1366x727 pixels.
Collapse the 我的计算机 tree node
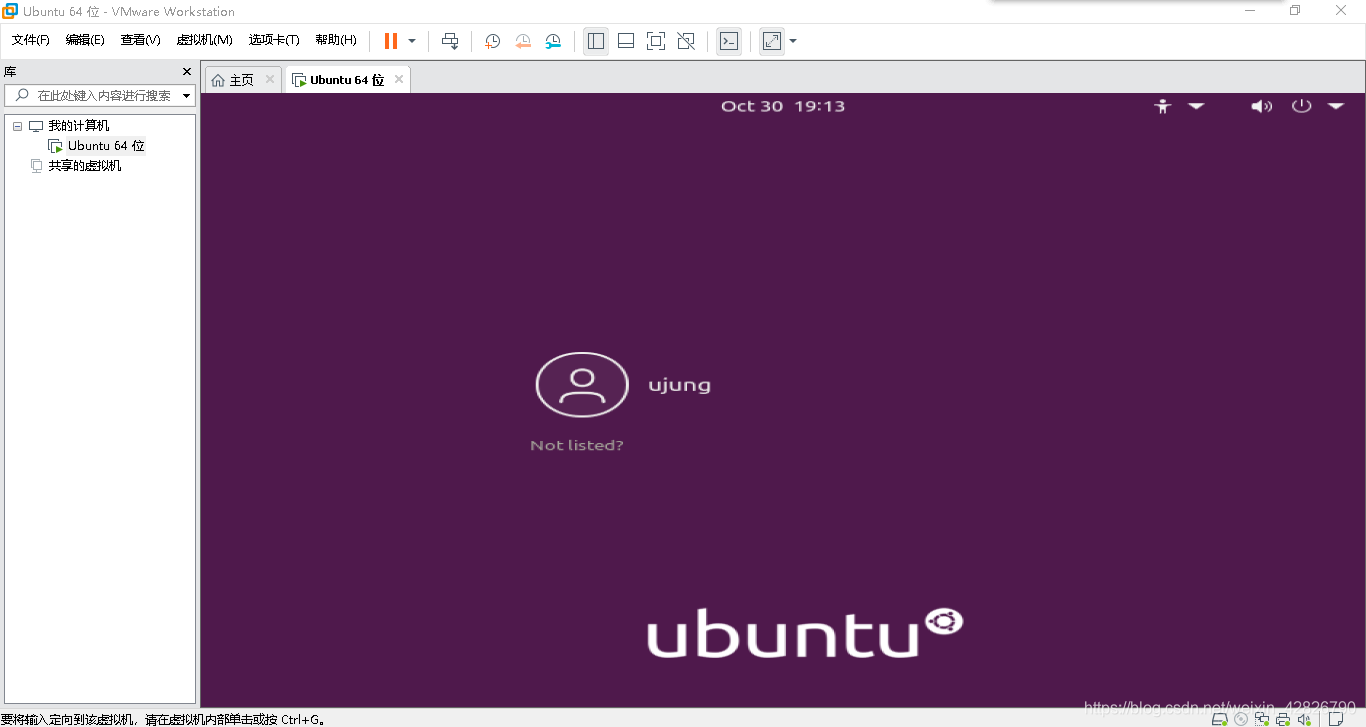click(17, 126)
